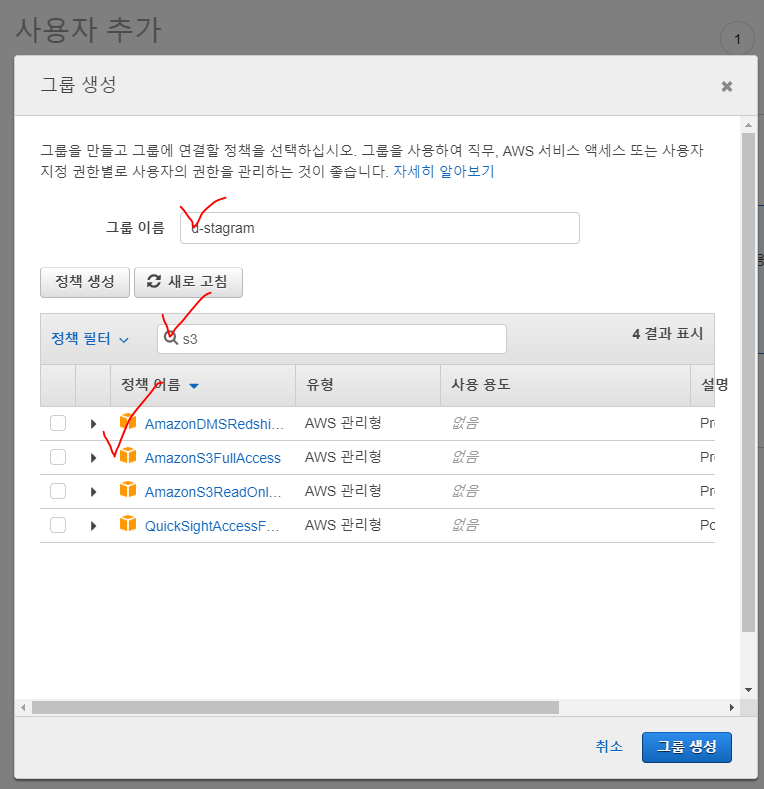This screenshot has height=789, width=764.
Task: Click the 그룹 생성 blue button
Action: (x=686, y=747)
